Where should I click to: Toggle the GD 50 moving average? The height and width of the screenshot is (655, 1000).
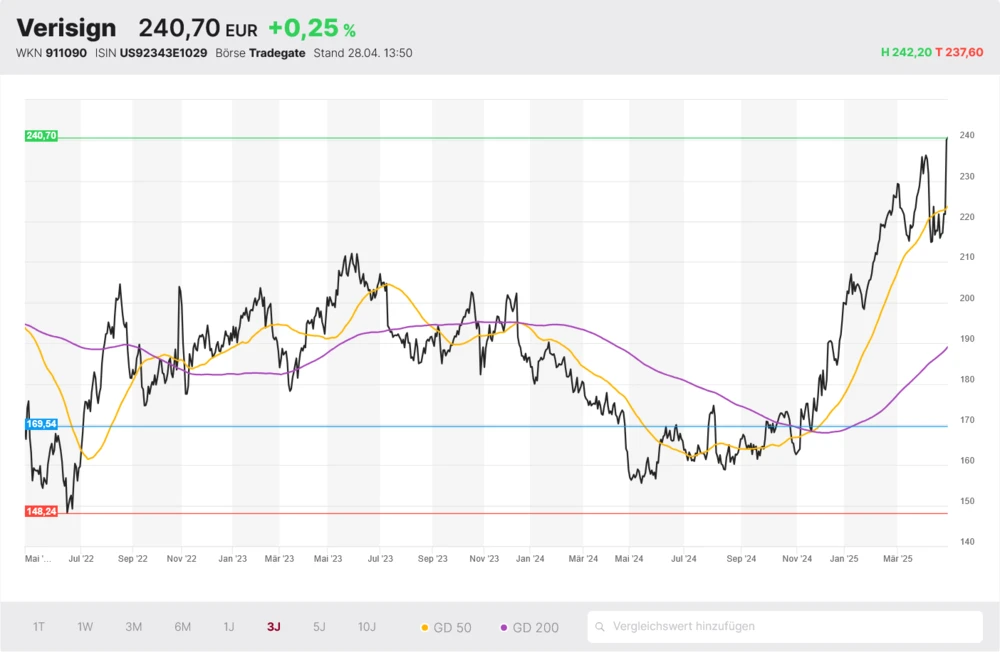click(448, 627)
